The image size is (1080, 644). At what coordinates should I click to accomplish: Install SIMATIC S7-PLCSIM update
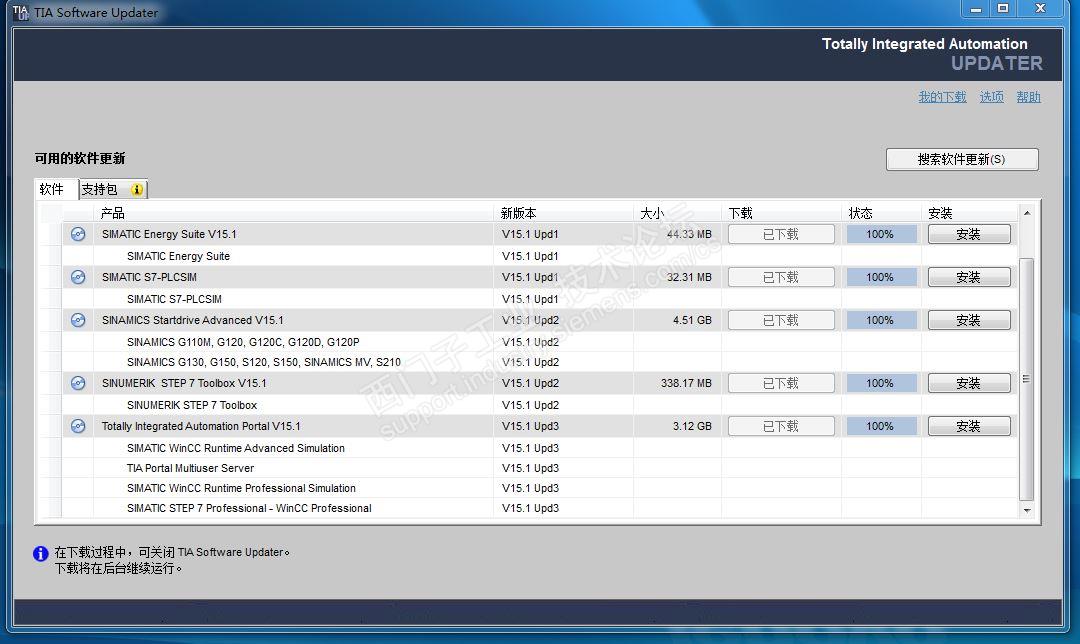969,277
